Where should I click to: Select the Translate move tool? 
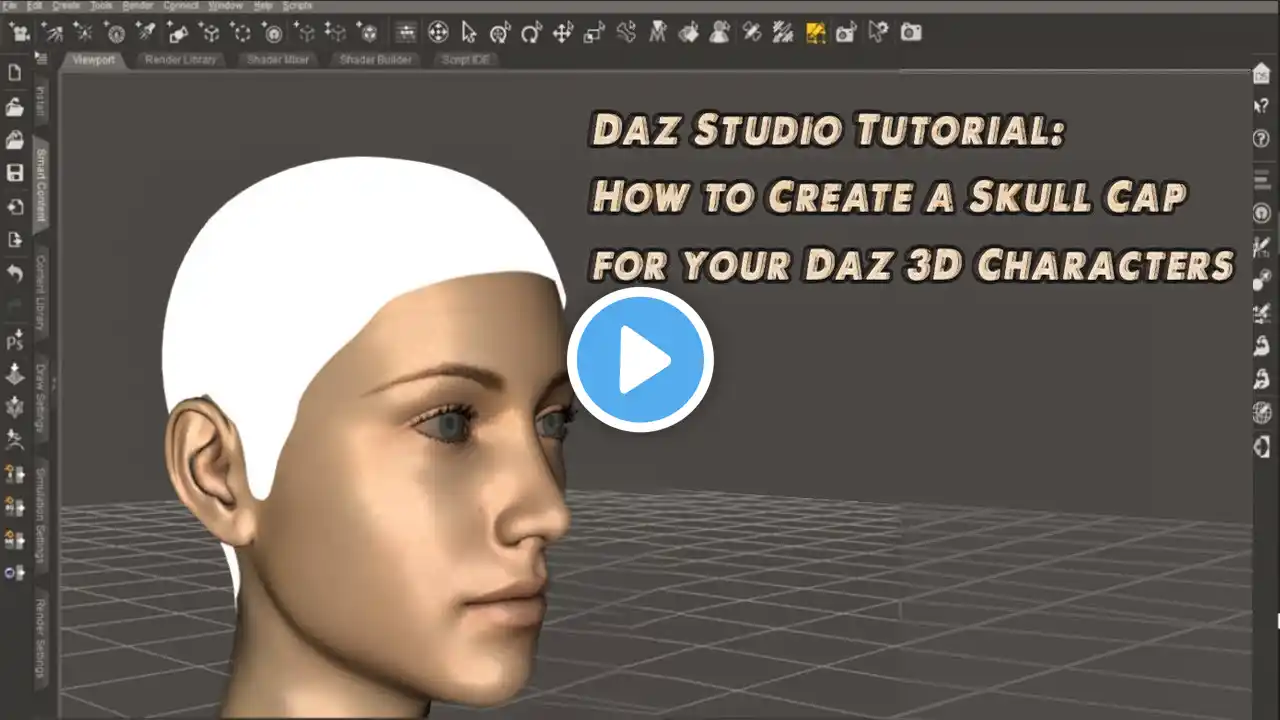tap(563, 33)
